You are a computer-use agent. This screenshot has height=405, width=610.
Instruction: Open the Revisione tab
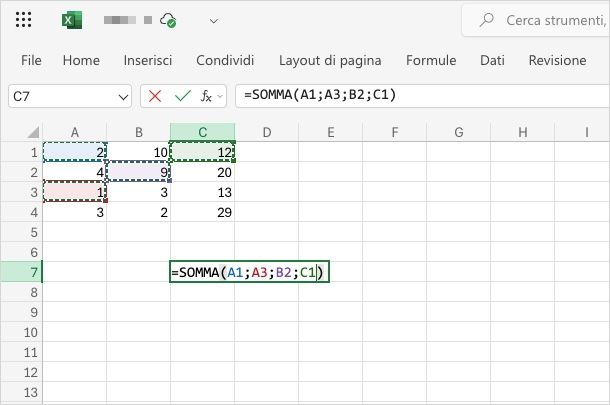557,60
